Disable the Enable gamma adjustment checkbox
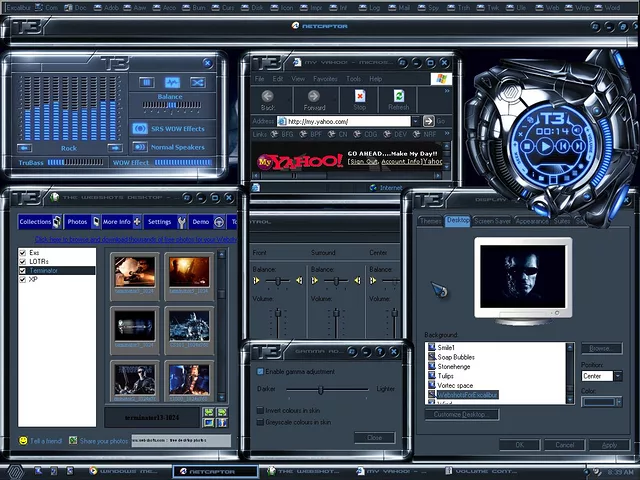 (261, 371)
